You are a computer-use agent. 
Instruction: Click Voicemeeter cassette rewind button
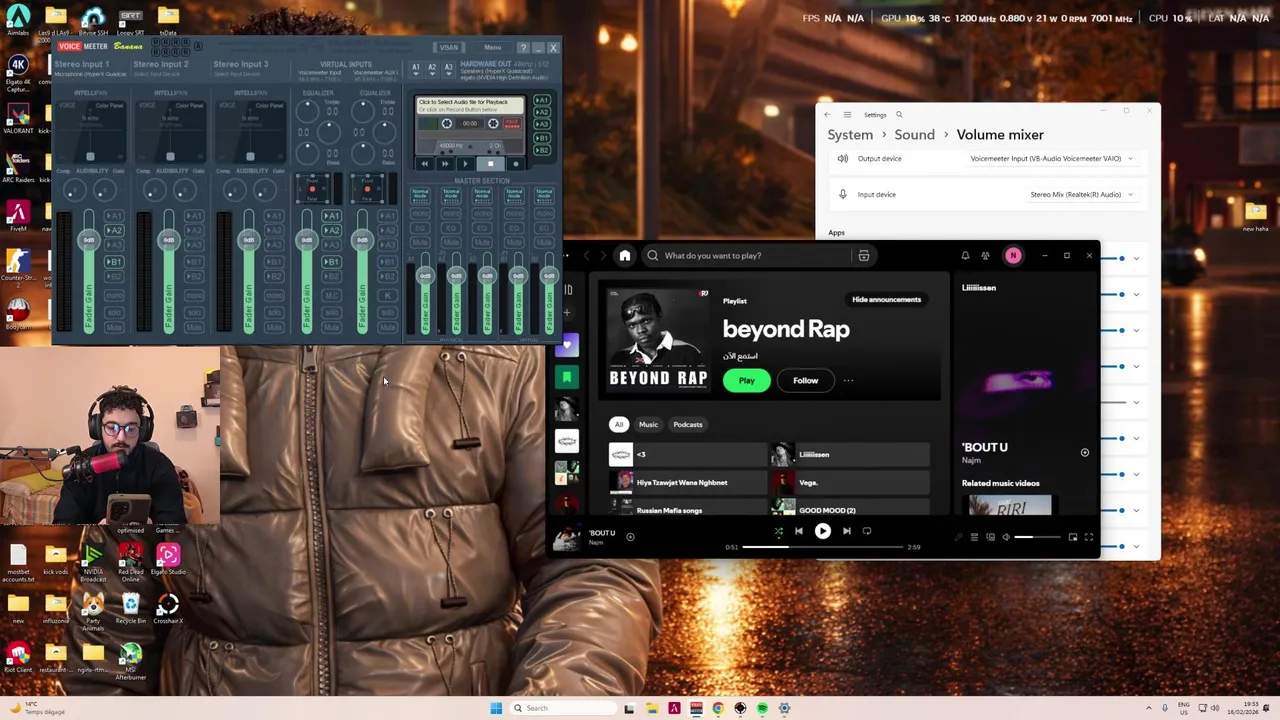click(x=425, y=164)
